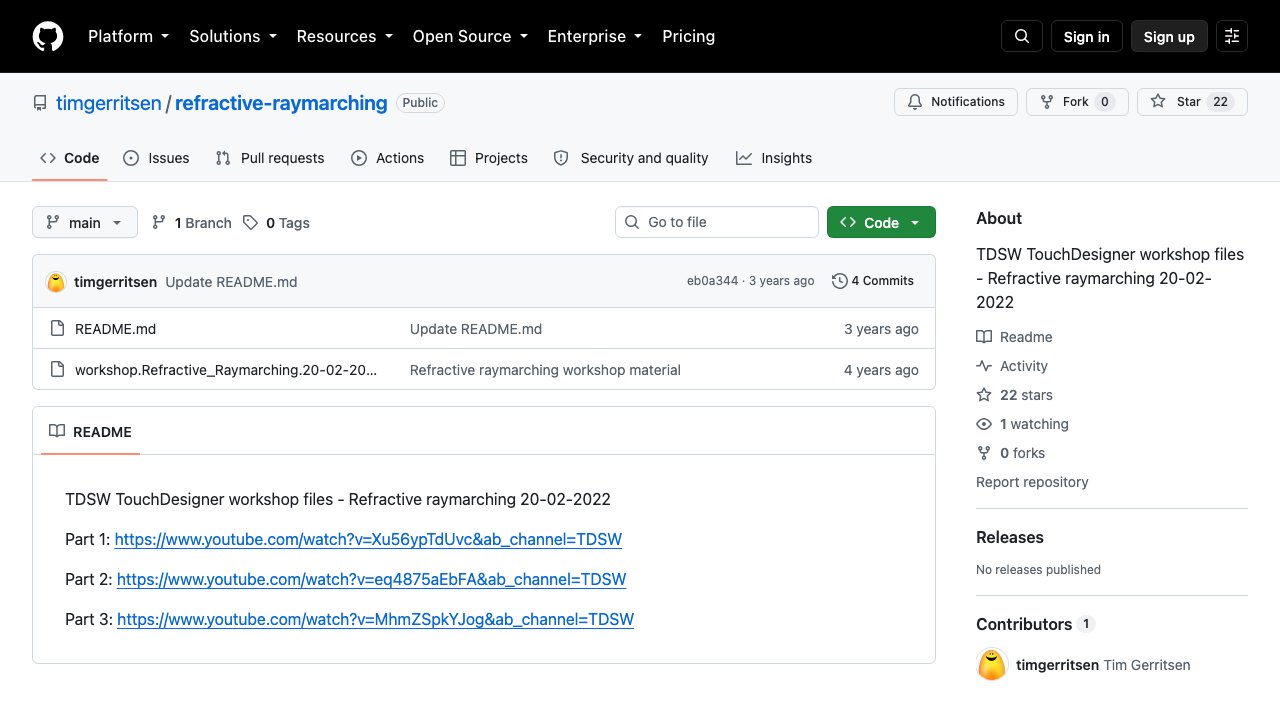
Task: Expand the Solutions menu
Action: point(232,36)
